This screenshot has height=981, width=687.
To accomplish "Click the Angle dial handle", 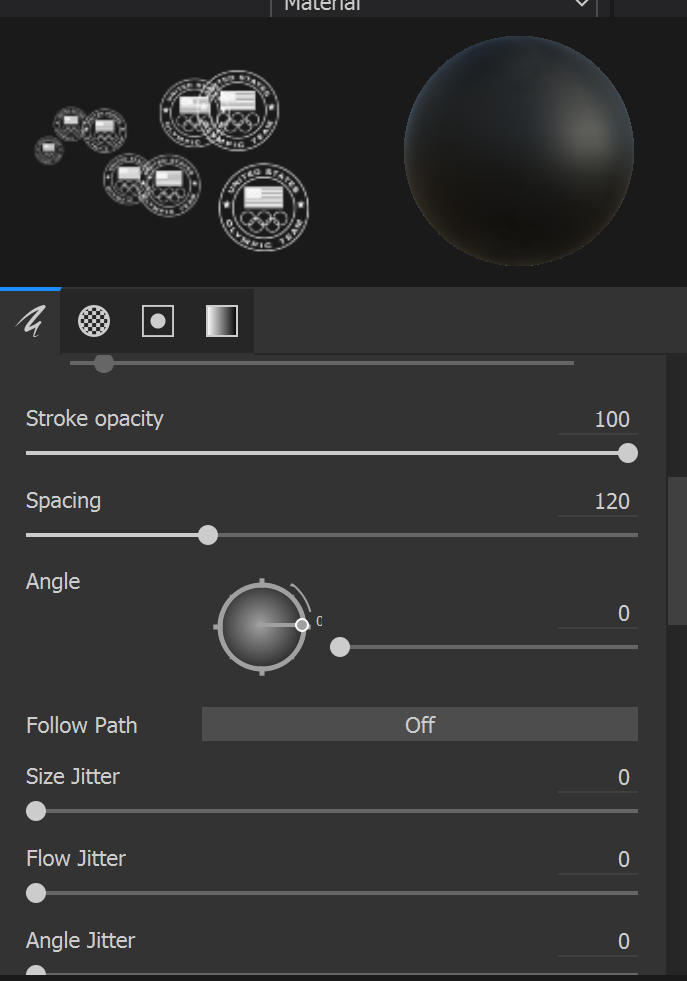I will click(302, 625).
